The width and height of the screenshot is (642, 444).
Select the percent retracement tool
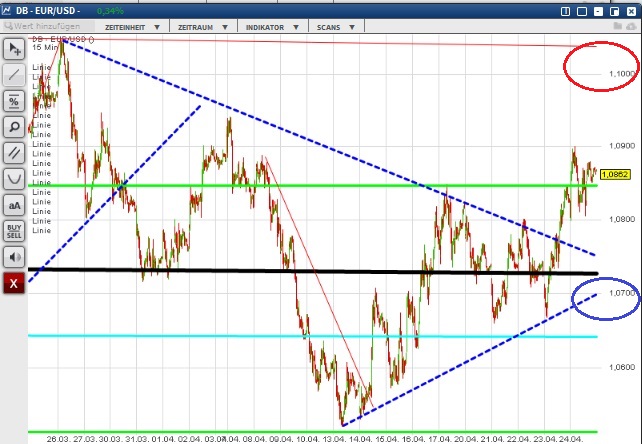tap(14, 101)
